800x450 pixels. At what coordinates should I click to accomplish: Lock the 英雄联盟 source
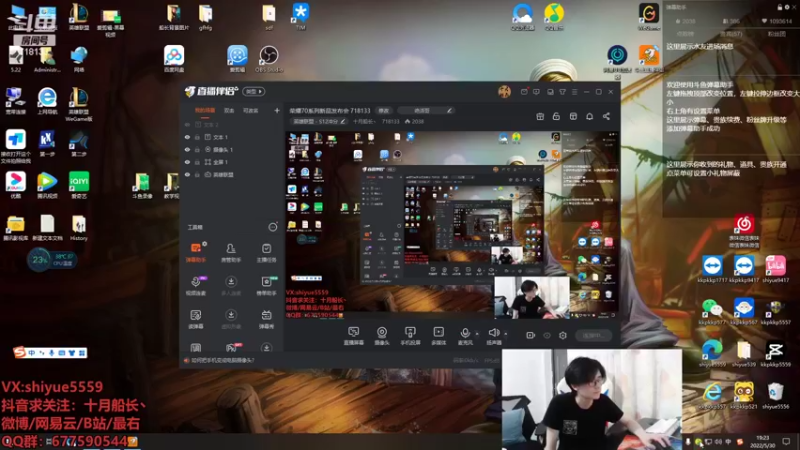(x=197, y=174)
